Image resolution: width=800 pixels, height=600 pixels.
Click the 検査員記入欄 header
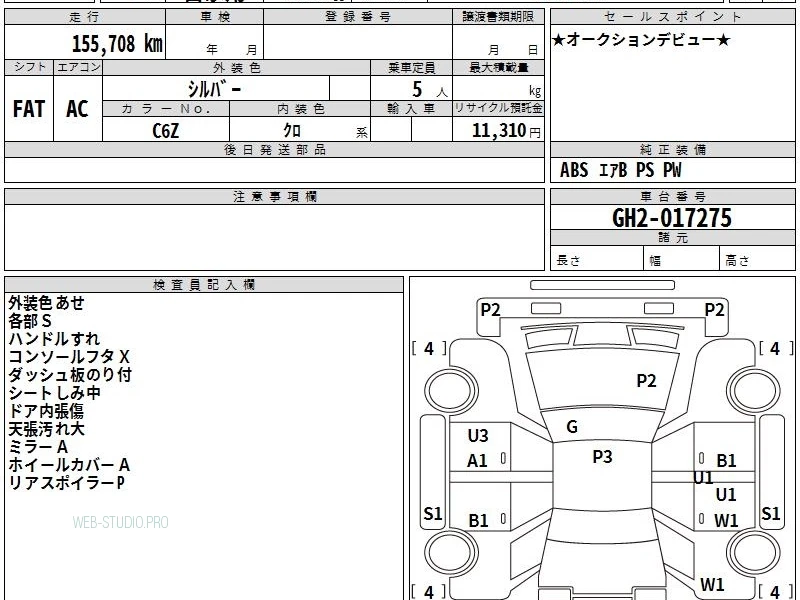point(204,285)
